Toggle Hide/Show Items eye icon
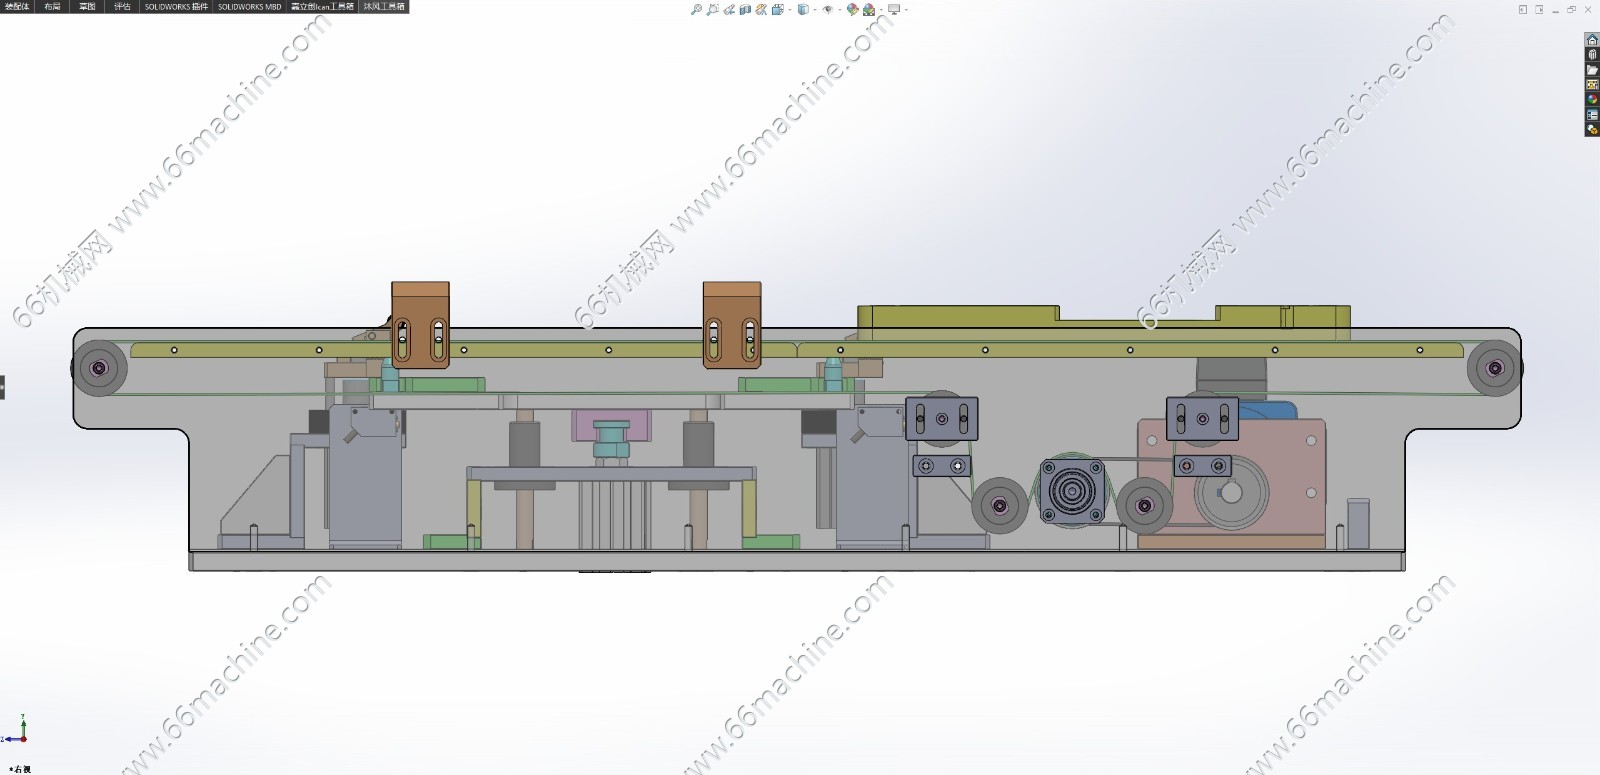 coord(827,9)
